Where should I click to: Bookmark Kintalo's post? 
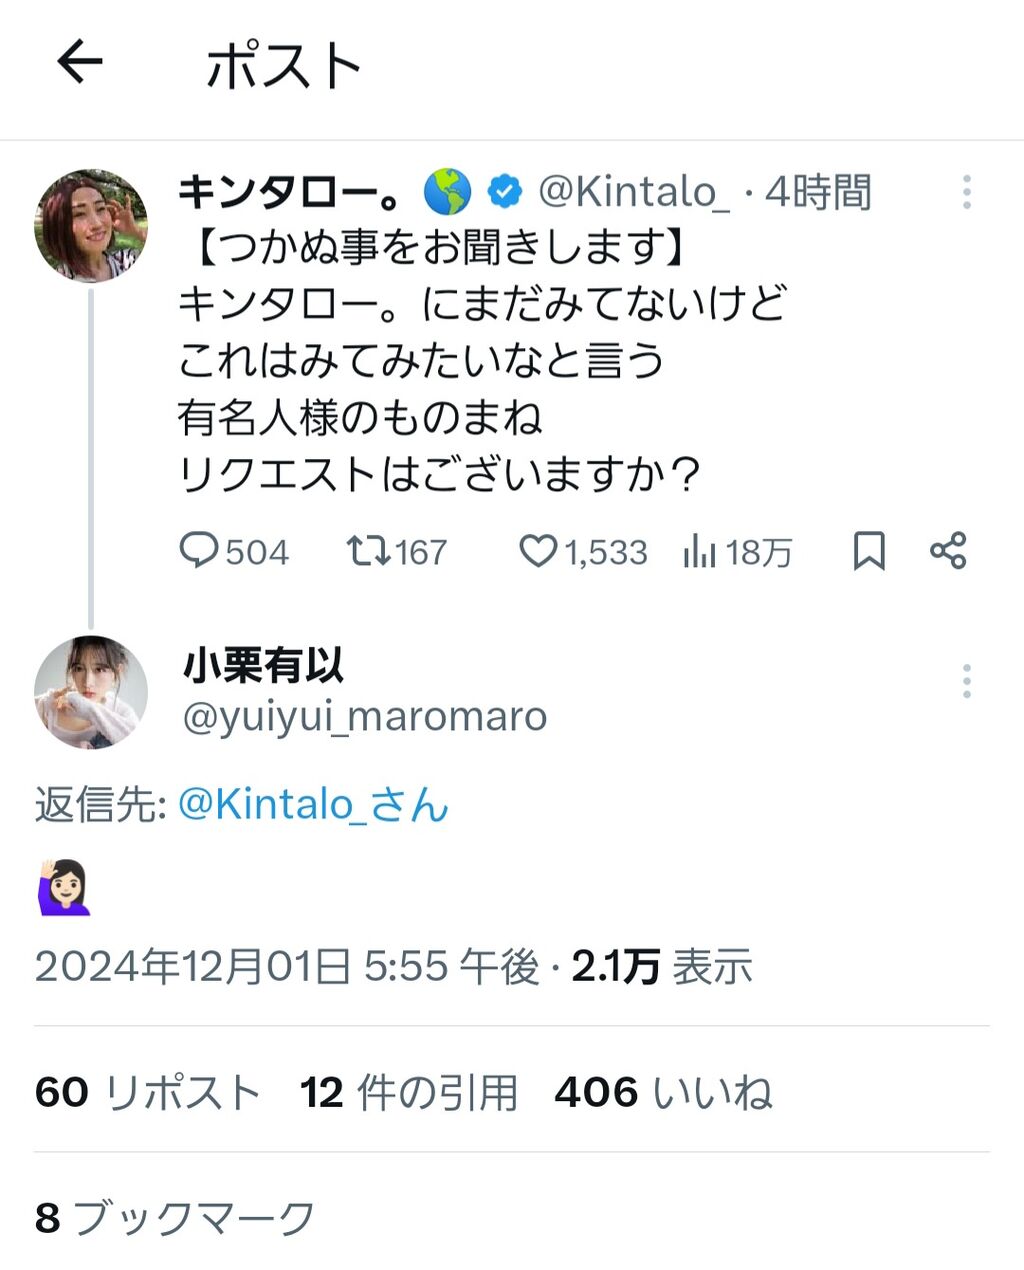coord(868,551)
